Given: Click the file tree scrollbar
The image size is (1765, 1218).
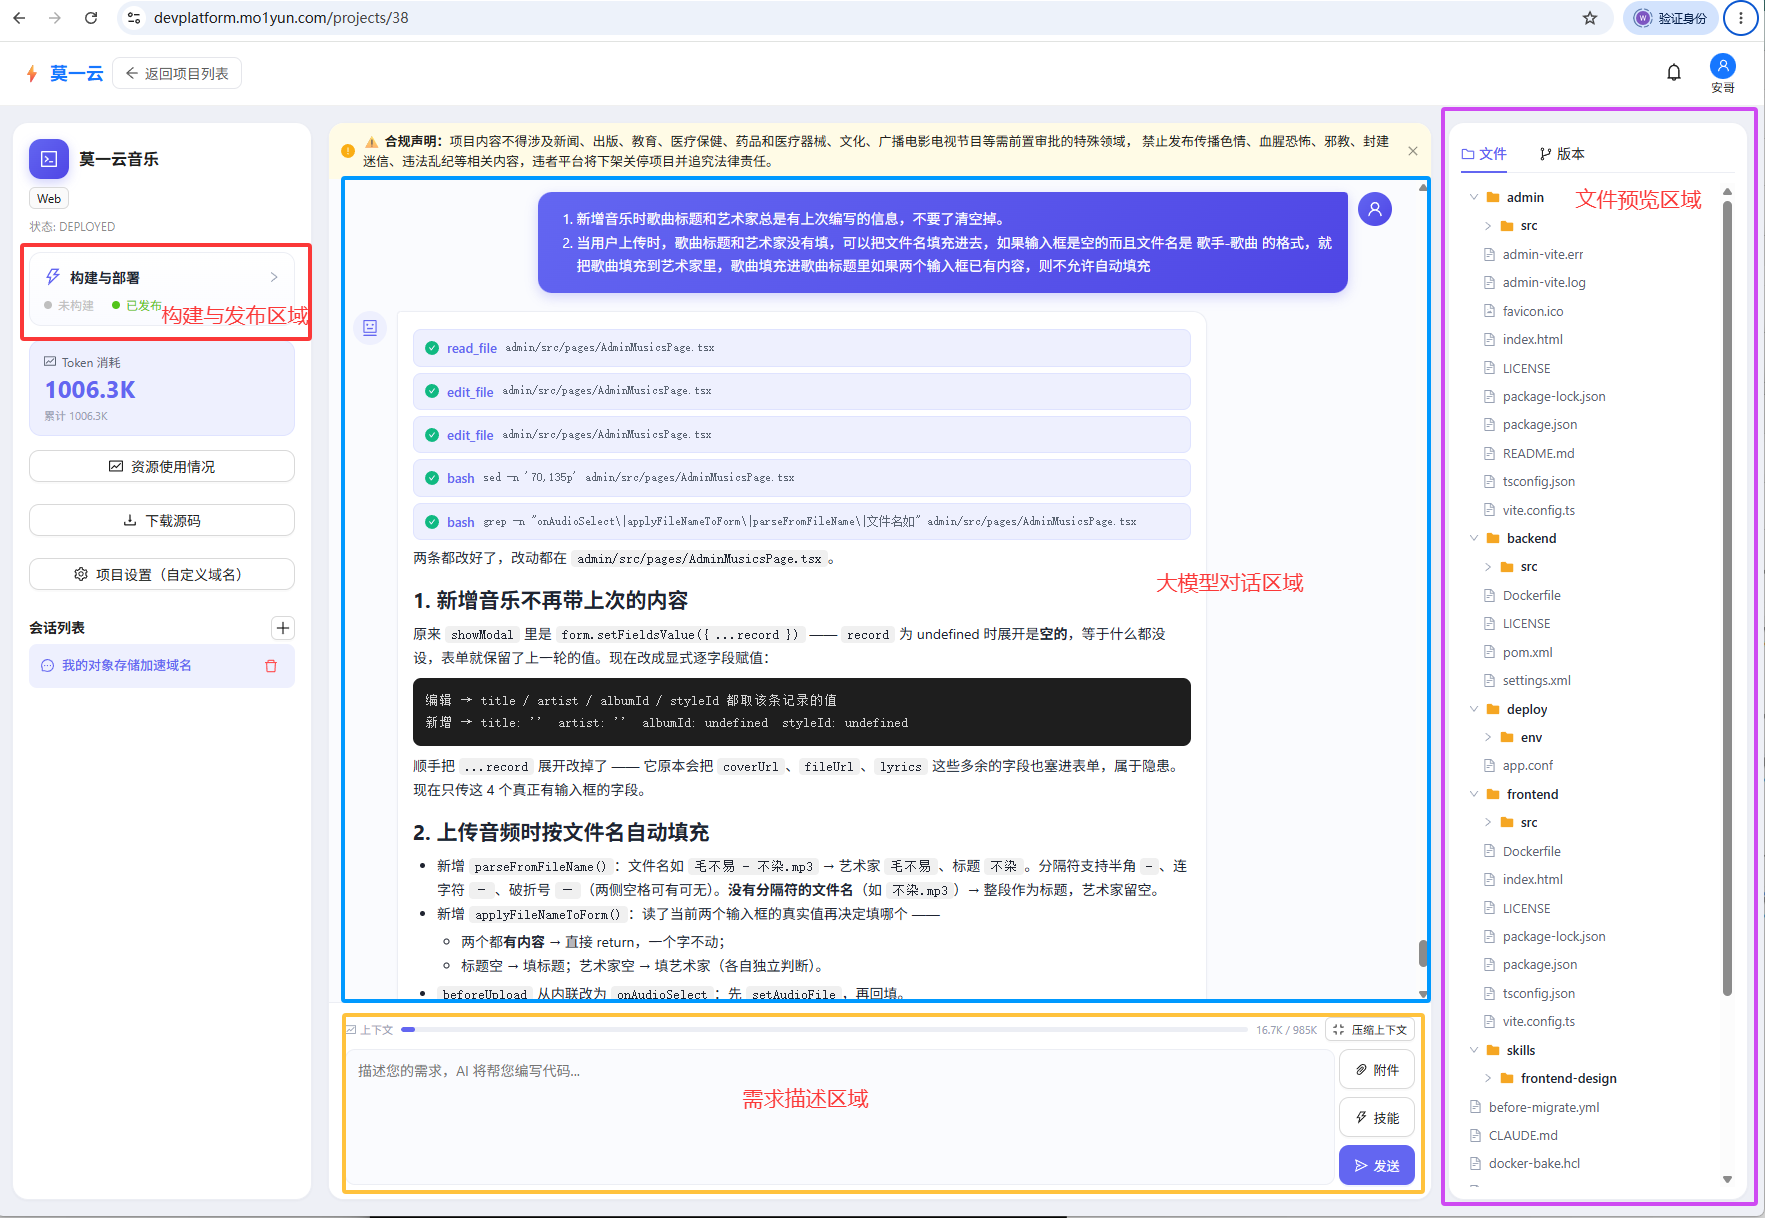Looking at the screenshot, I should 1727,598.
